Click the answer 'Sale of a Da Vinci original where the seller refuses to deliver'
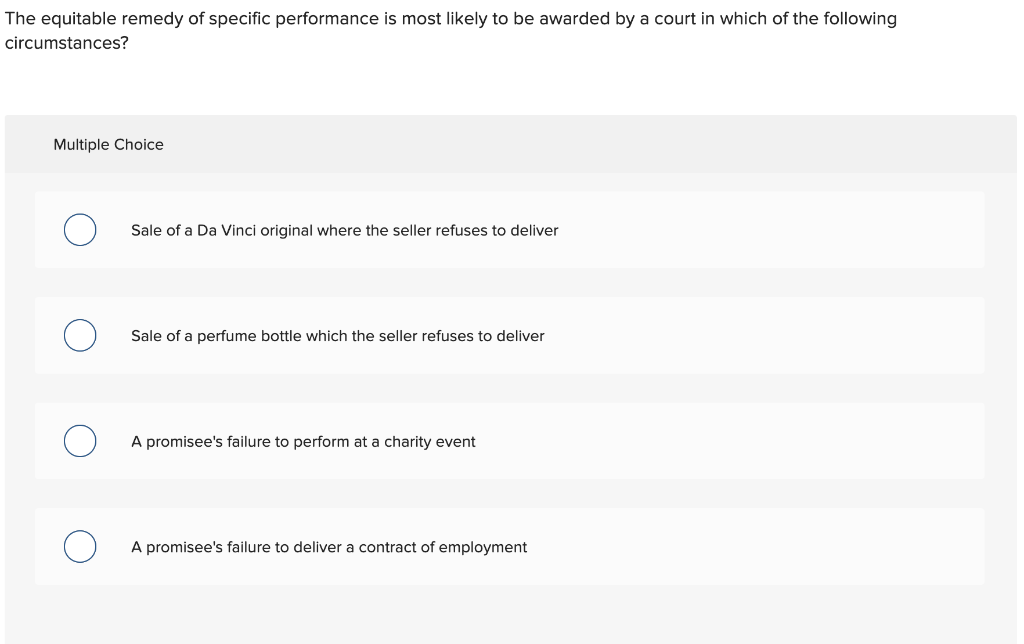The height and width of the screenshot is (644, 1024). [x=344, y=230]
